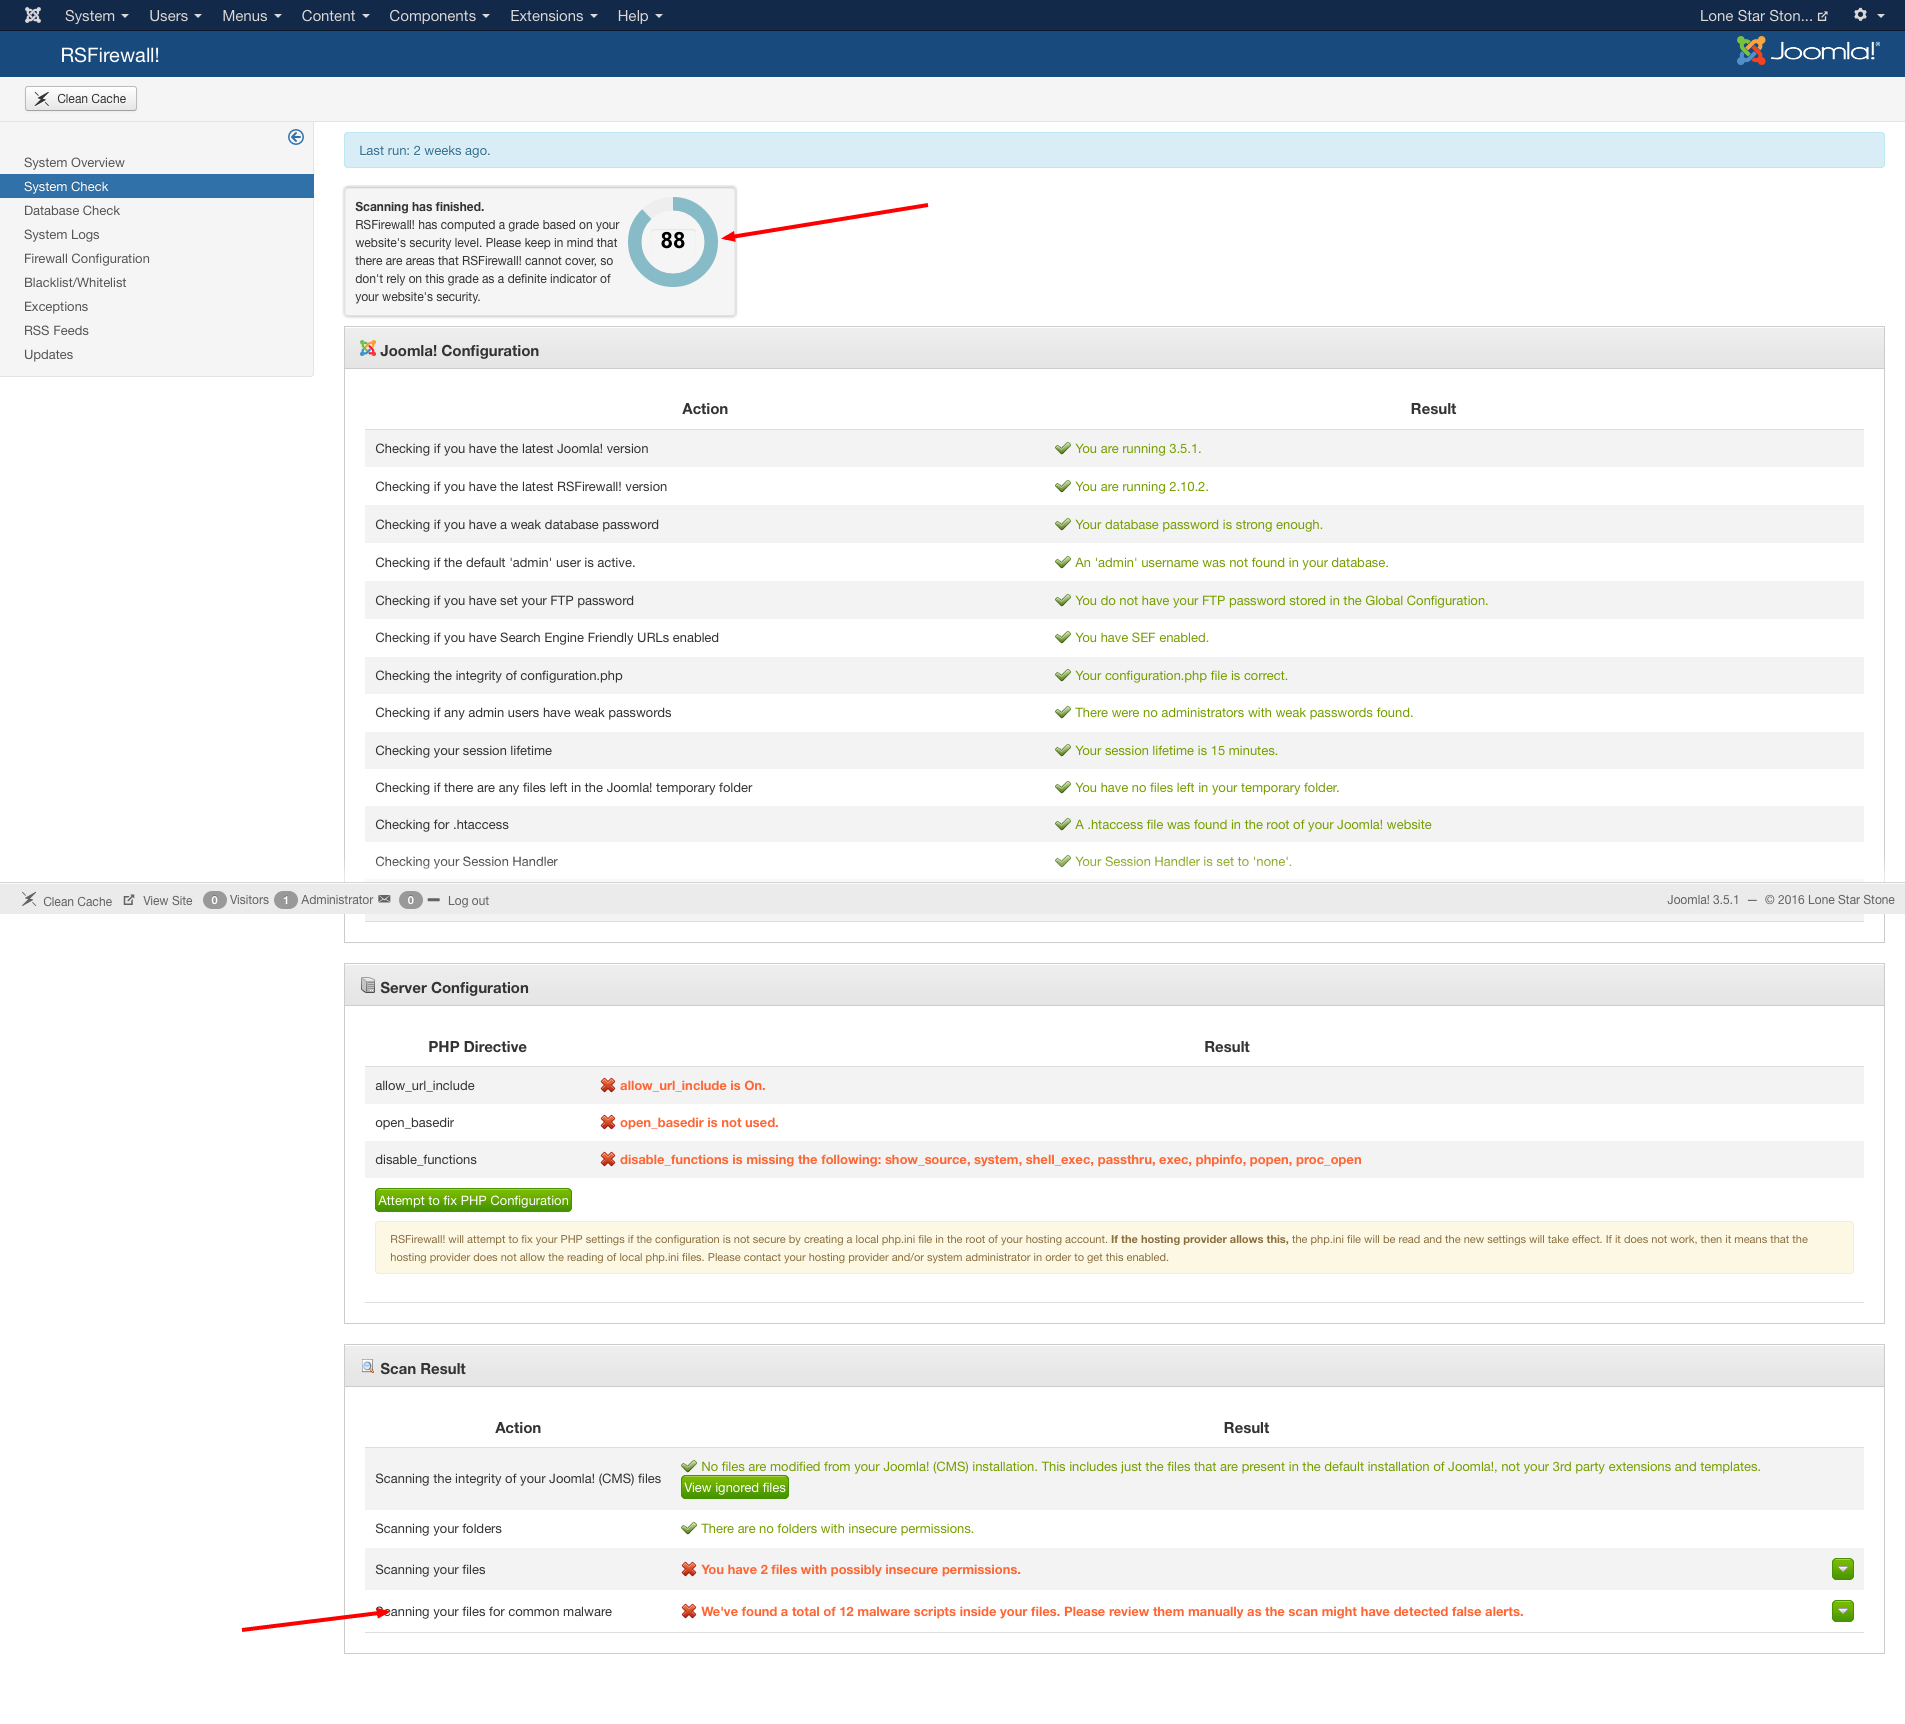Screen dimensions: 1905x1724
Task: Click red X beside open_basedir is not used
Action: click(608, 1122)
